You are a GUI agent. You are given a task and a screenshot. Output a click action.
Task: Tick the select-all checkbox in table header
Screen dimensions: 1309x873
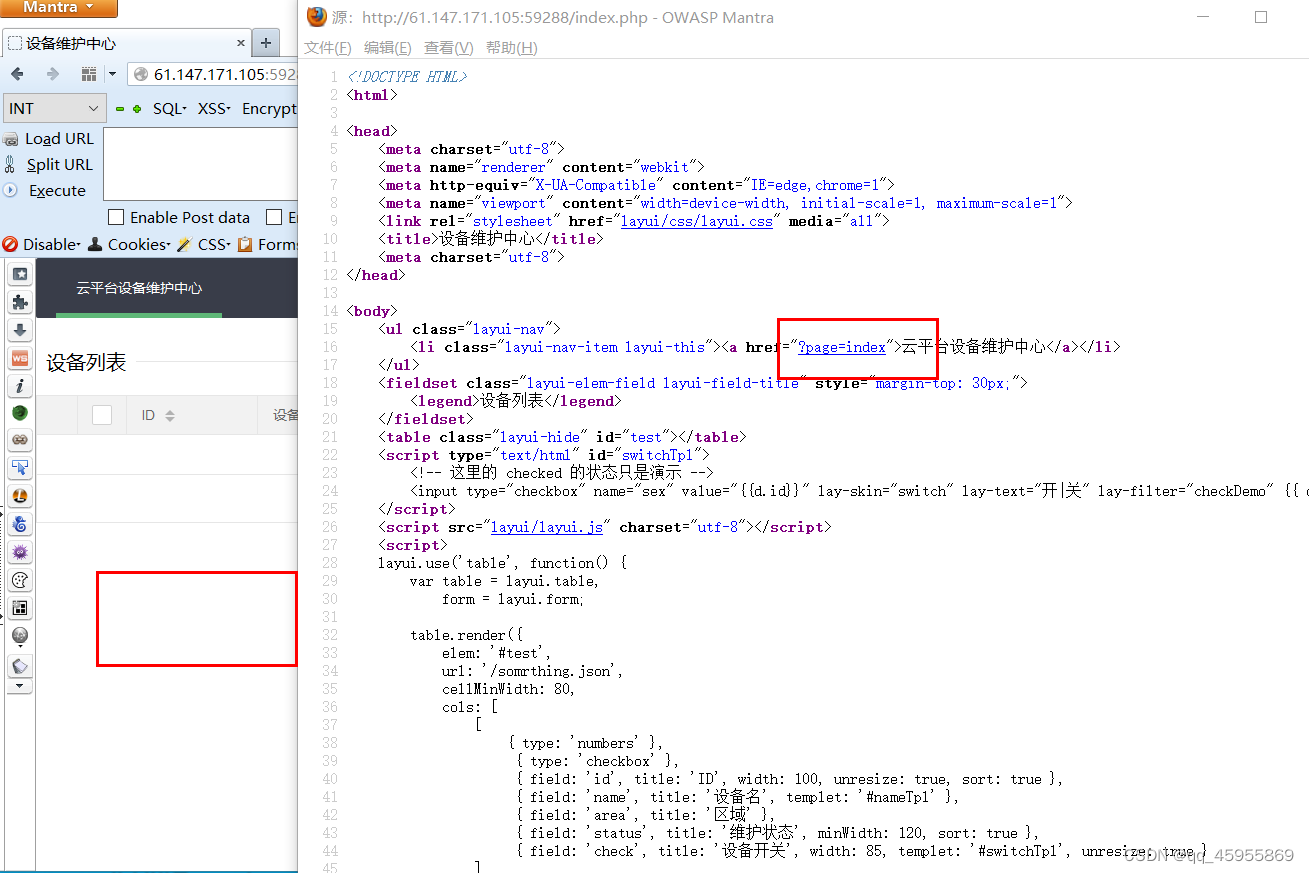[102, 415]
